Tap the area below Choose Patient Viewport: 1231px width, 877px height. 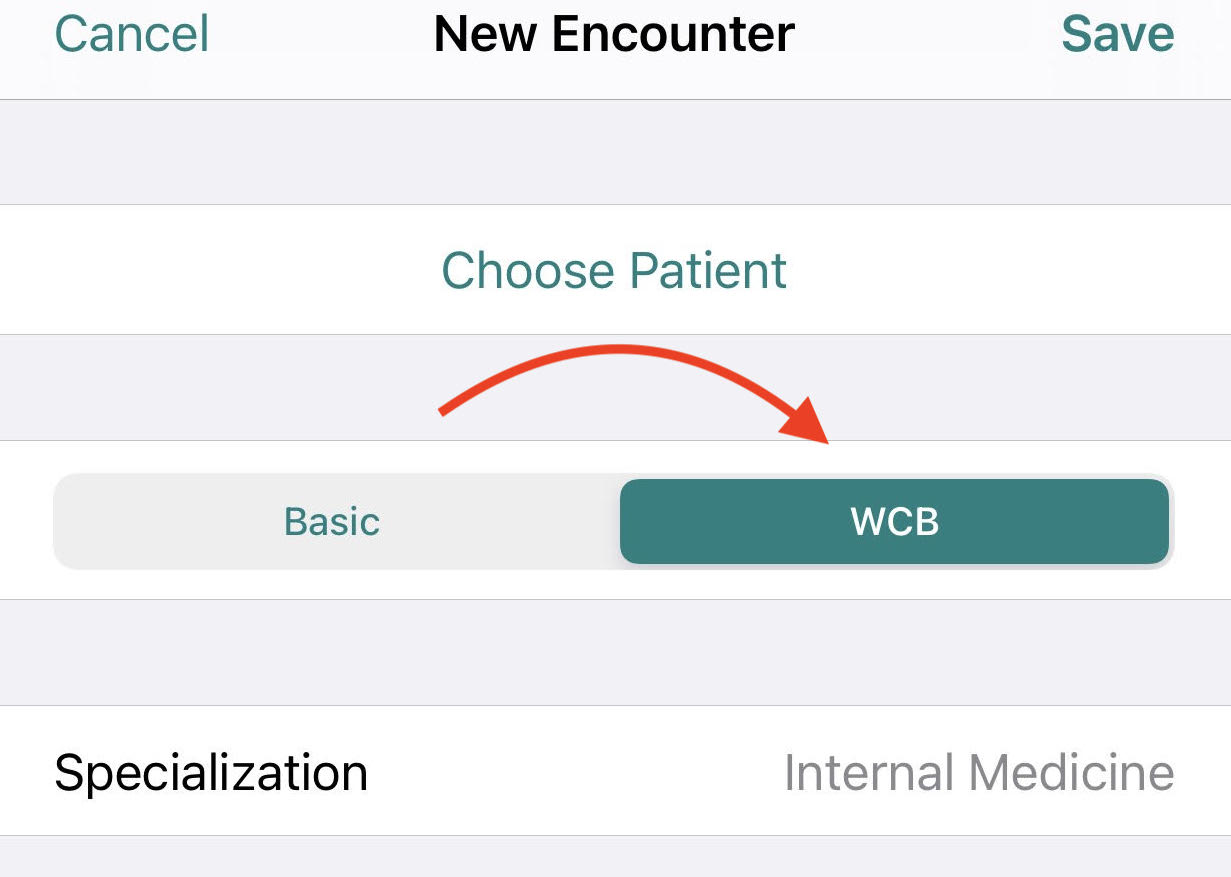(613, 387)
